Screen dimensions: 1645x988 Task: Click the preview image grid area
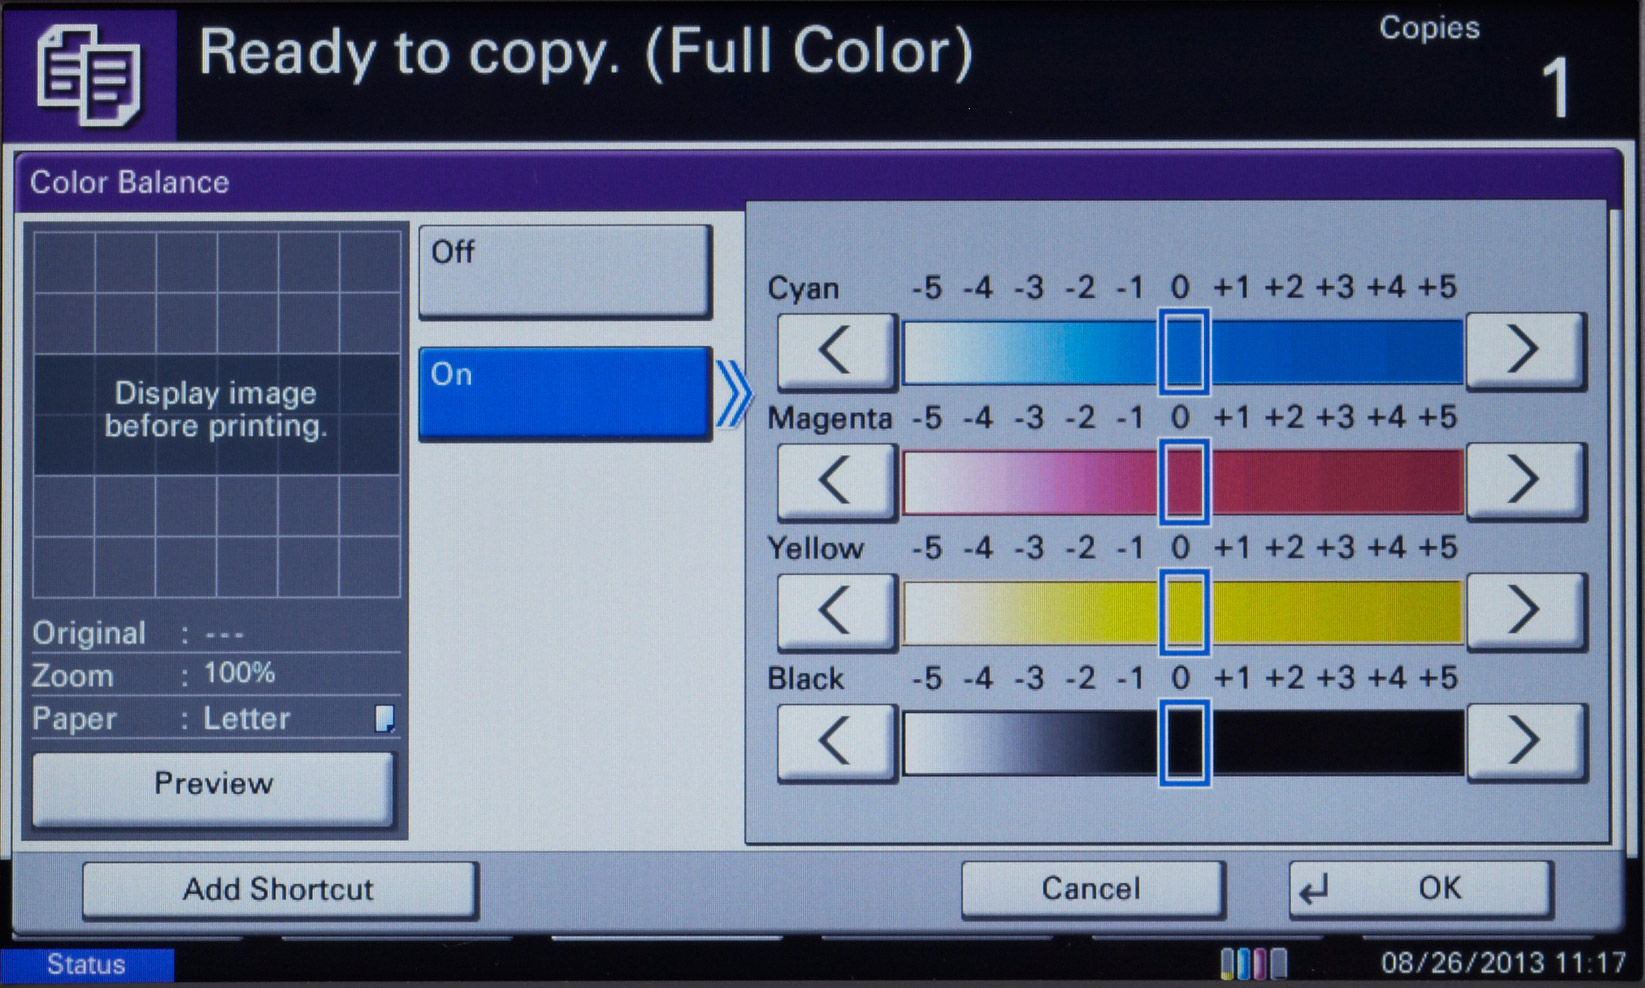coord(216,414)
